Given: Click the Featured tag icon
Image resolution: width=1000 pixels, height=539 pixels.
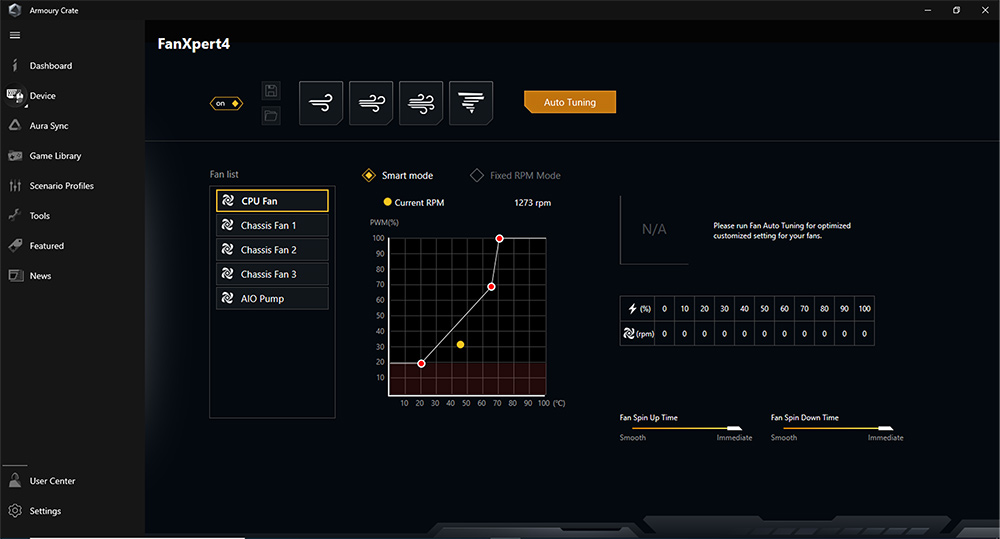Looking at the screenshot, I should coord(15,246).
